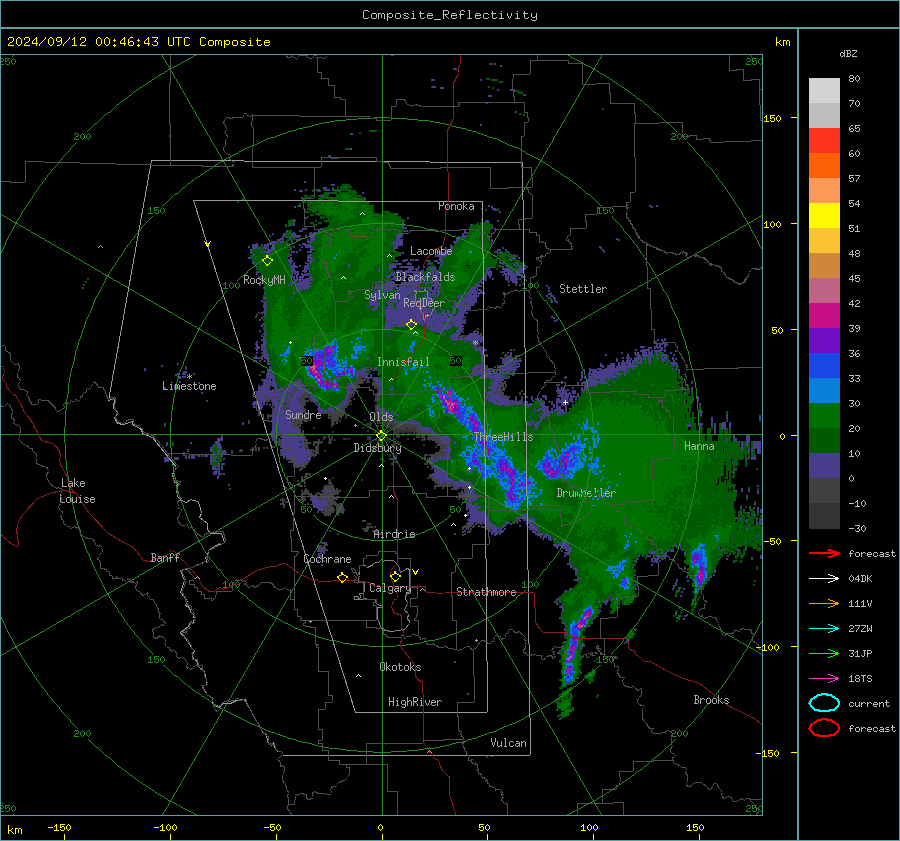Image resolution: width=900 pixels, height=841 pixels.
Task: Click the Brooks city label
Action: tap(711, 700)
